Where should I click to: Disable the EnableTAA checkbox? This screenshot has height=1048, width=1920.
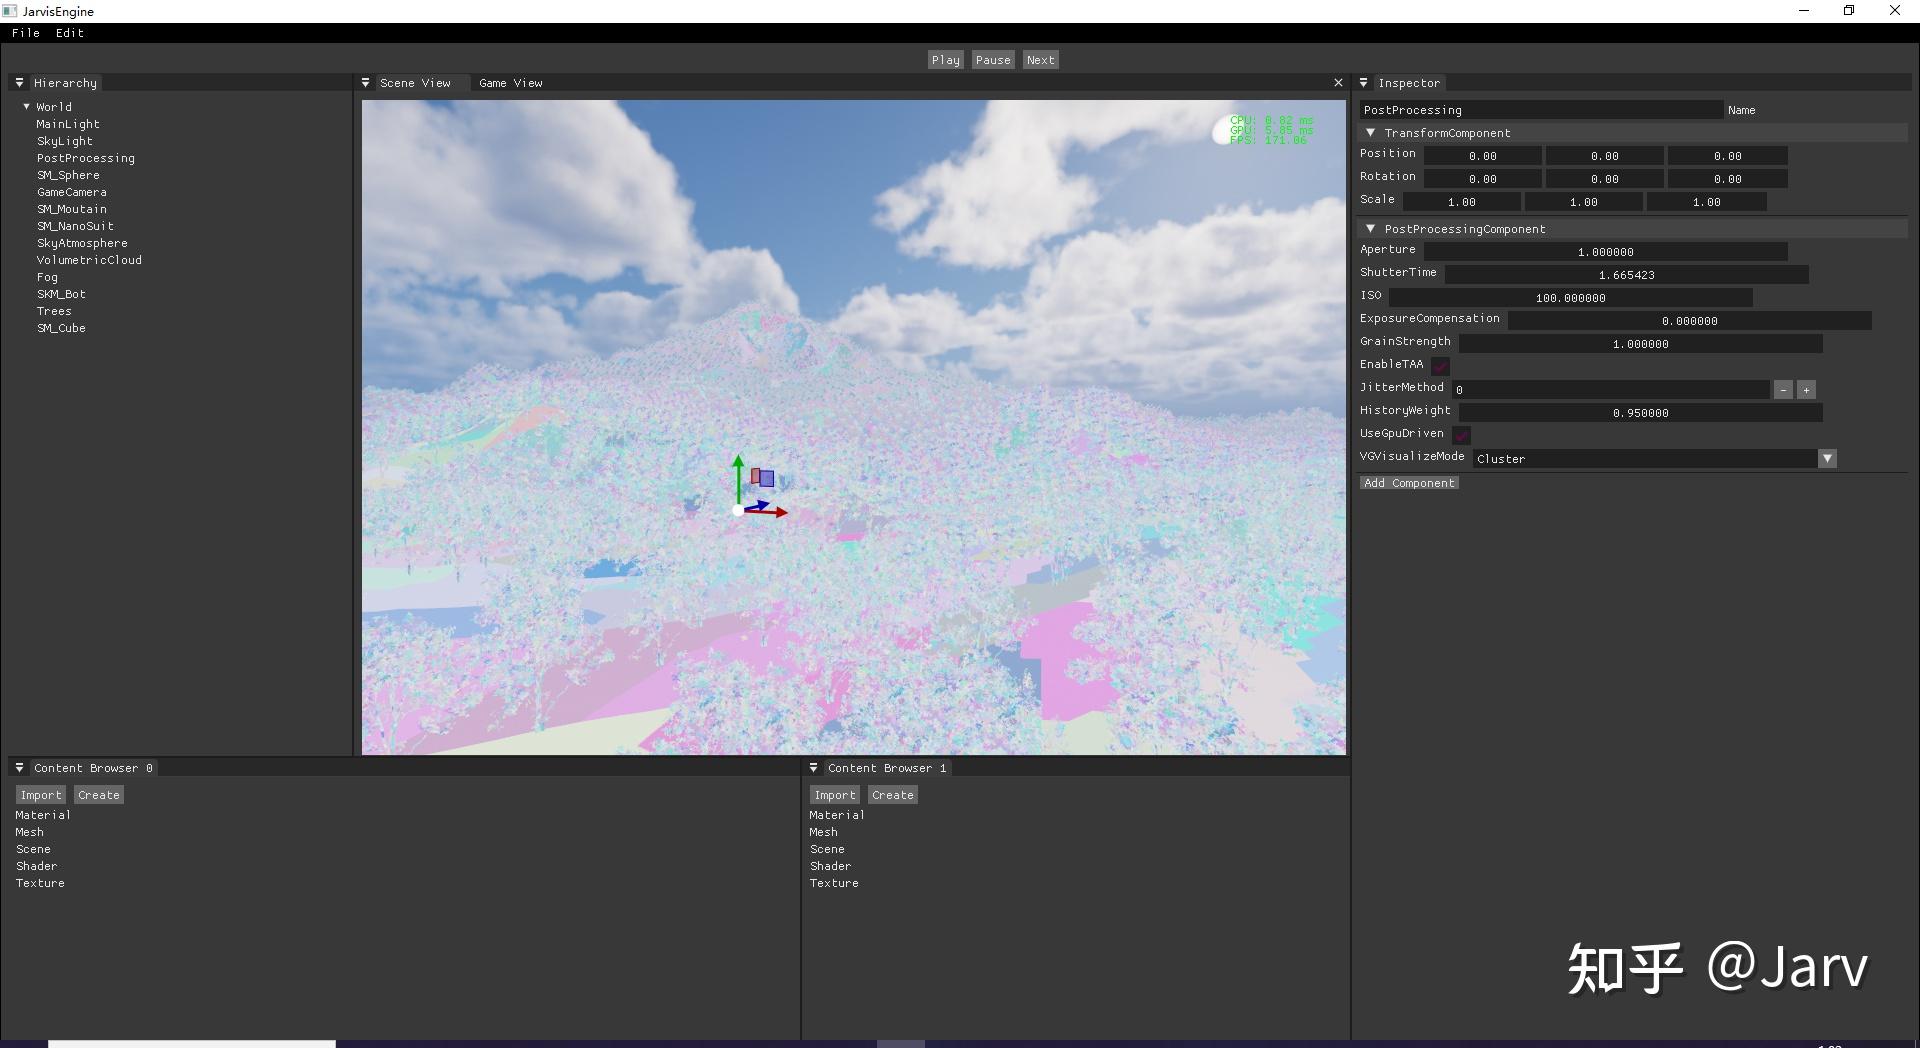click(1440, 366)
